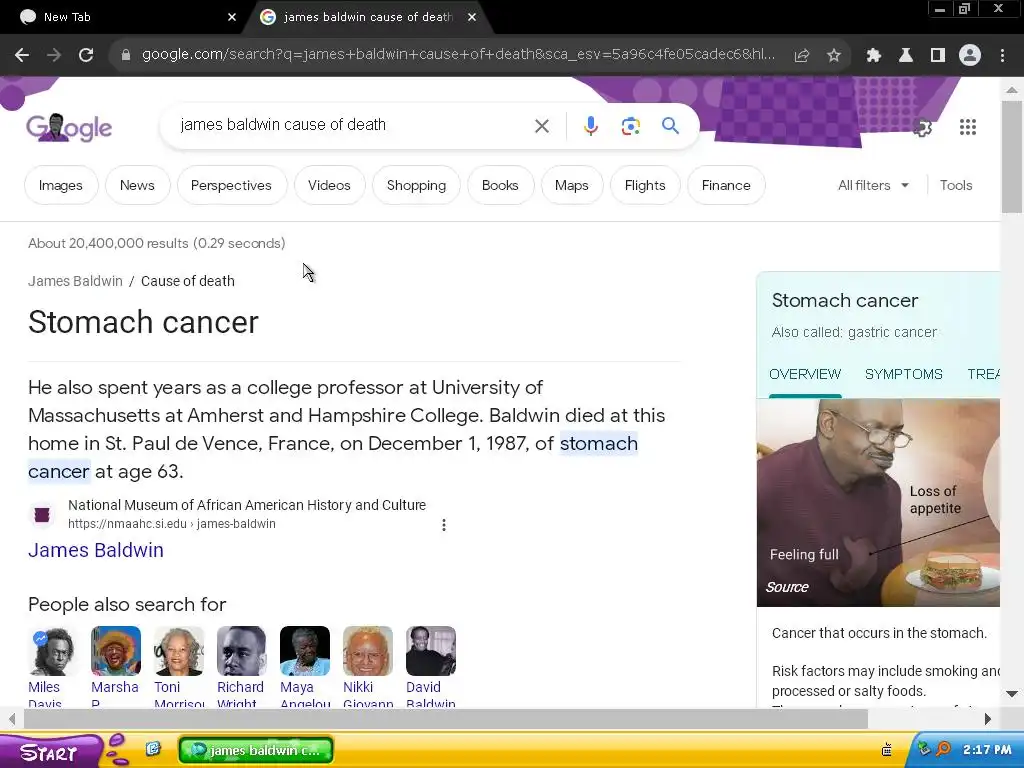The width and height of the screenshot is (1024, 768).
Task: Share this page via share icon
Action: [x=802, y=56]
